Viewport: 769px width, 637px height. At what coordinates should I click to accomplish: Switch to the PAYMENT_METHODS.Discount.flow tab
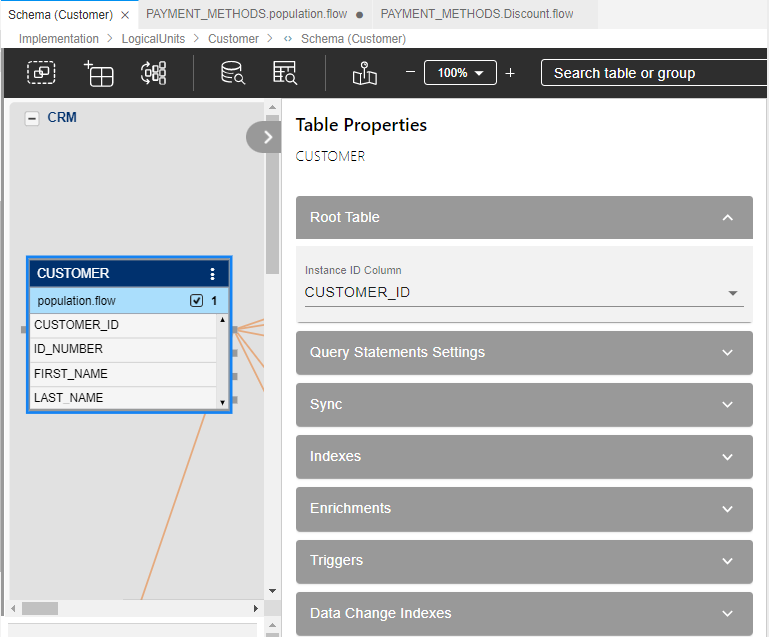tap(477, 14)
